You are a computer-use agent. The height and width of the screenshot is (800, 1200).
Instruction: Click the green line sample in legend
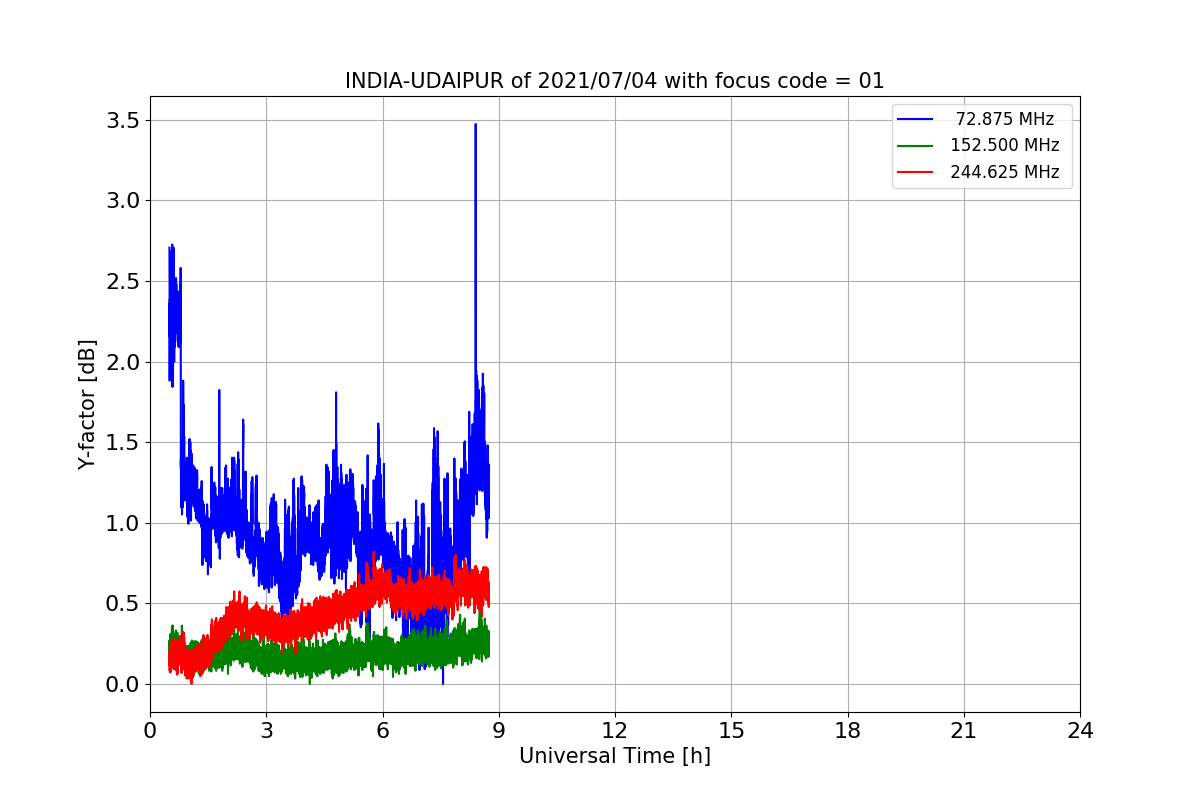(916, 146)
